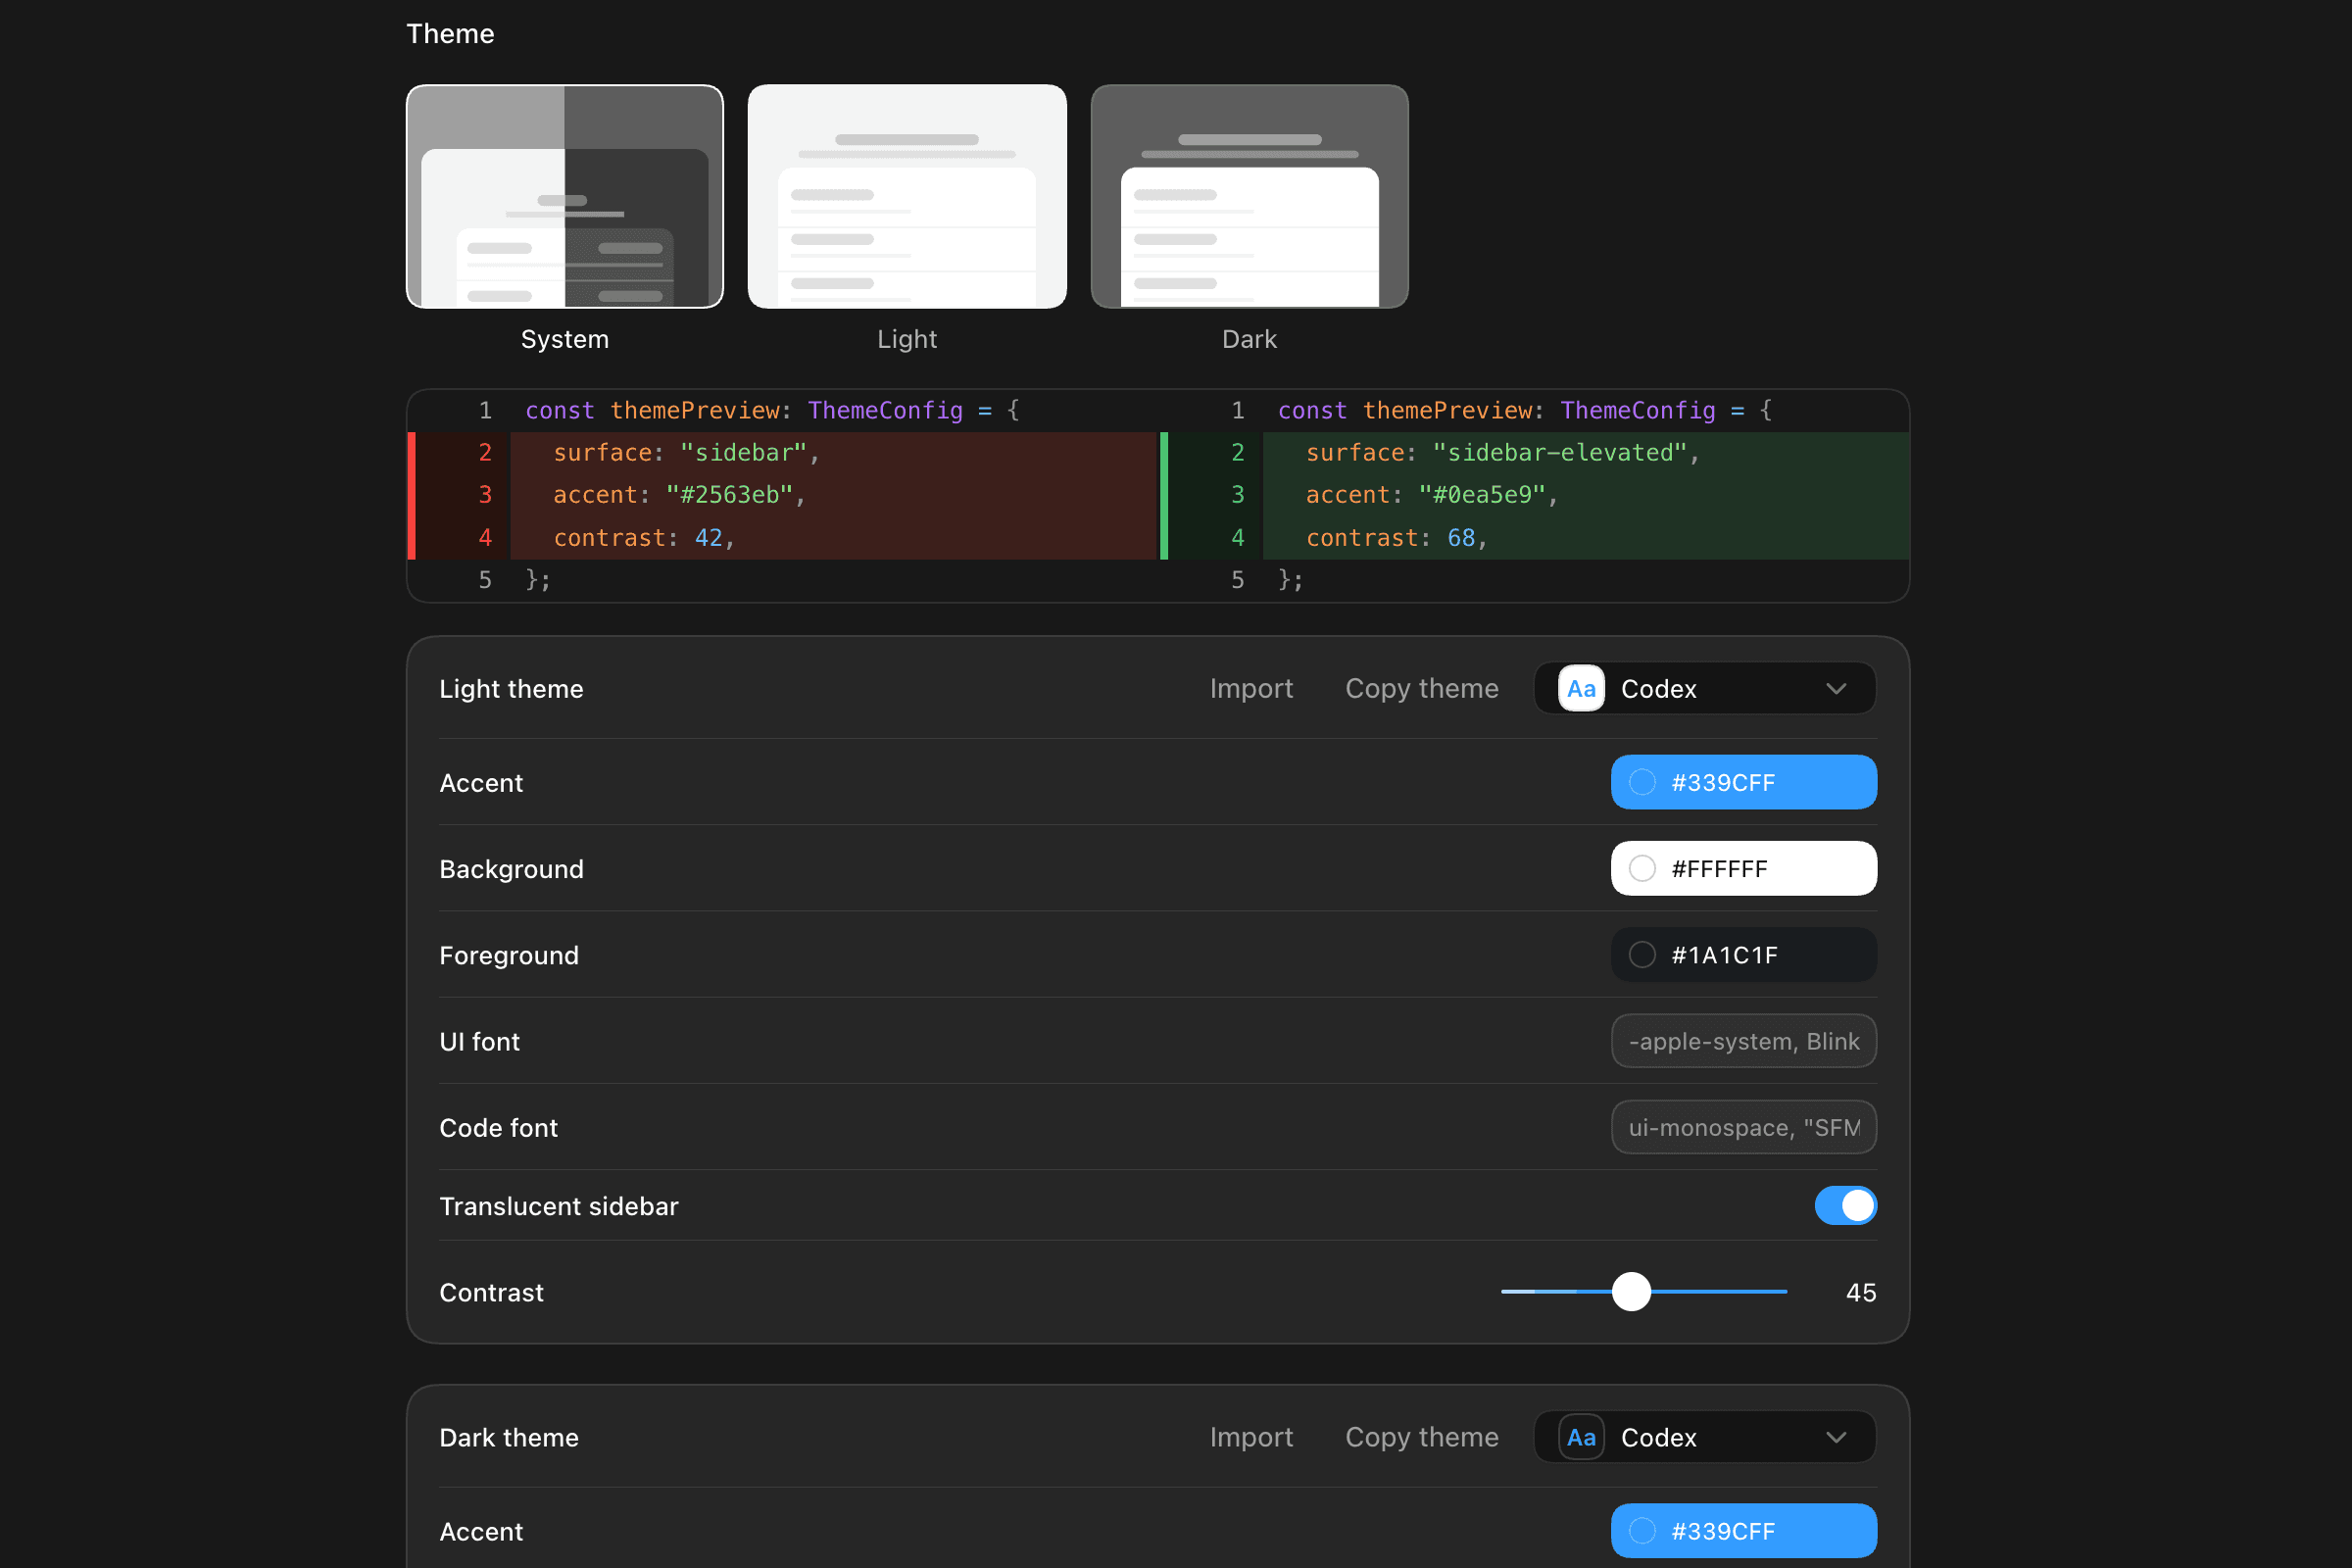Open Background color #FFFFFF swatch
The width and height of the screenshot is (2352, 1568).
(x=1743, y=868)
